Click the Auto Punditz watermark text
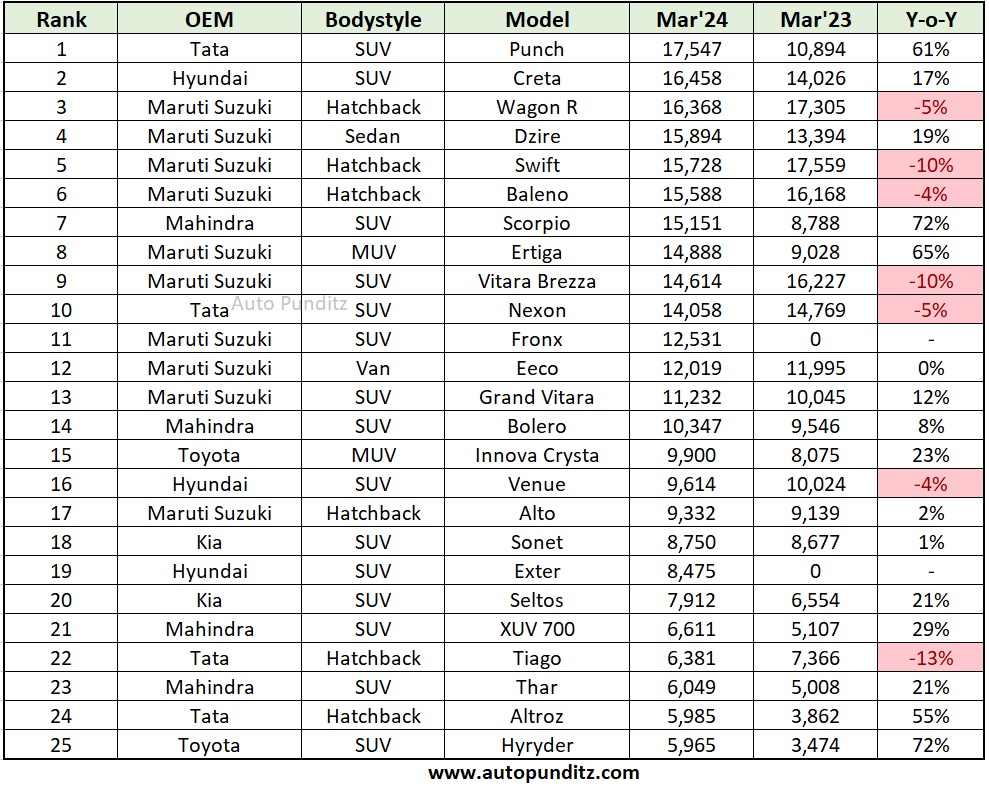989x788 pixels. coord(289,303)
